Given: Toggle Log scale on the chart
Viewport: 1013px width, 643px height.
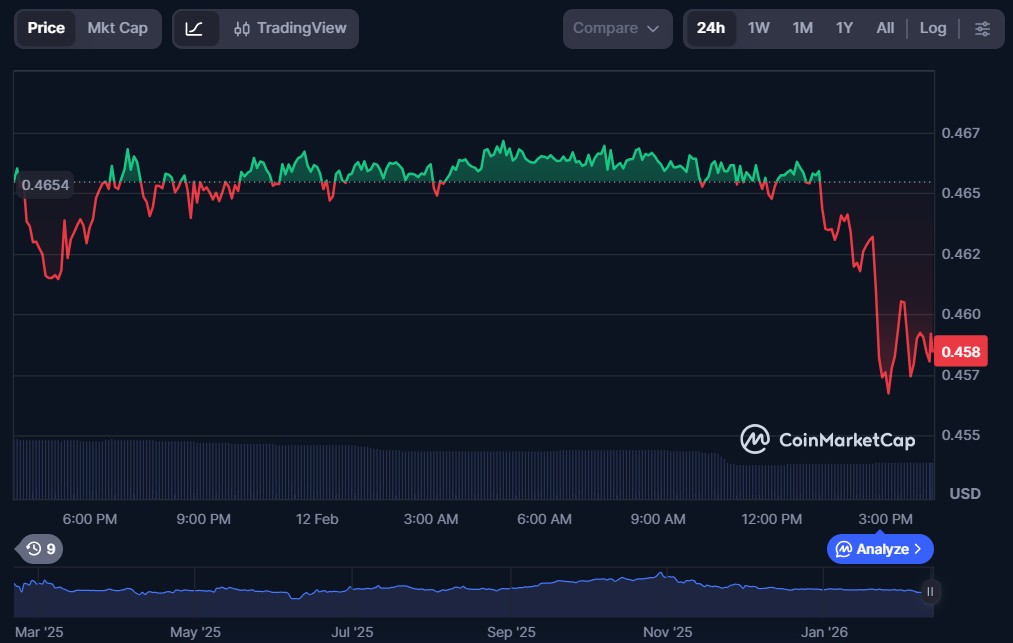Looking at the screenshot, I should [932, 29].
